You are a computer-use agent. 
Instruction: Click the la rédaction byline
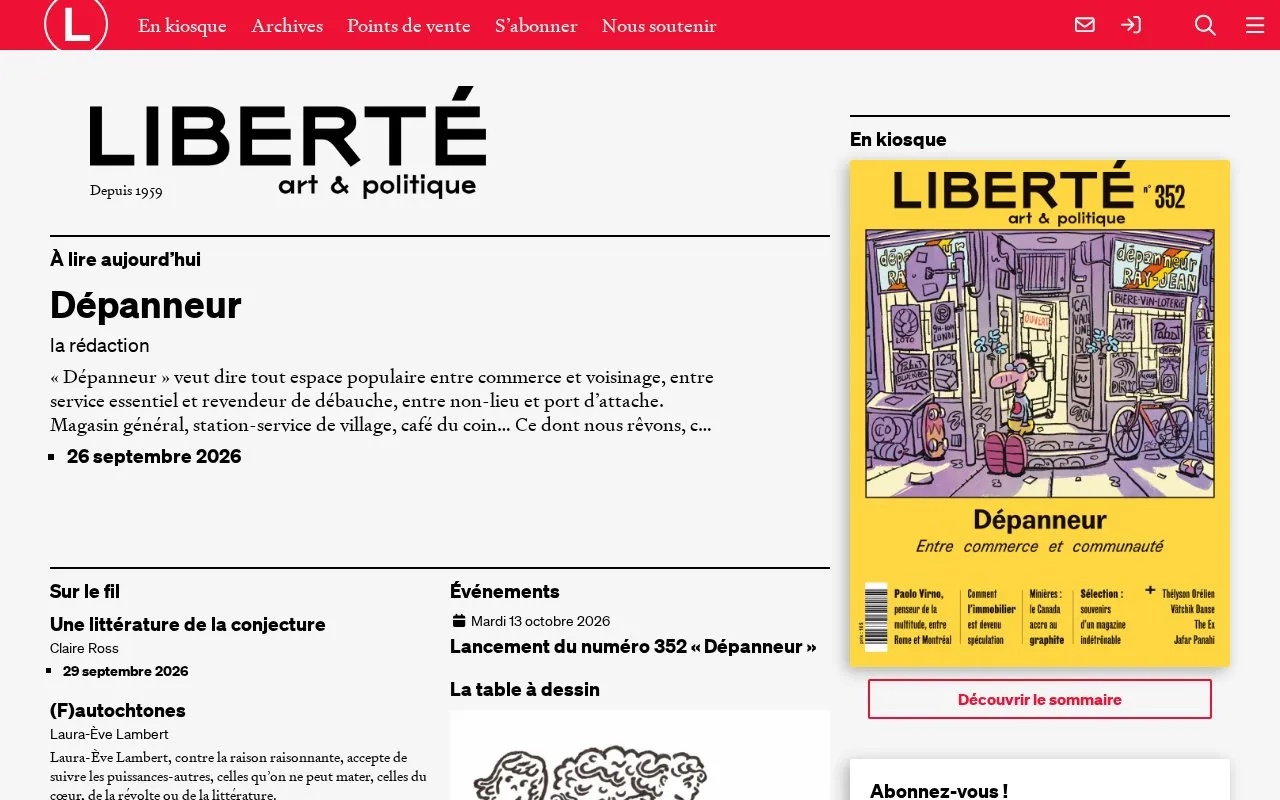100,346
